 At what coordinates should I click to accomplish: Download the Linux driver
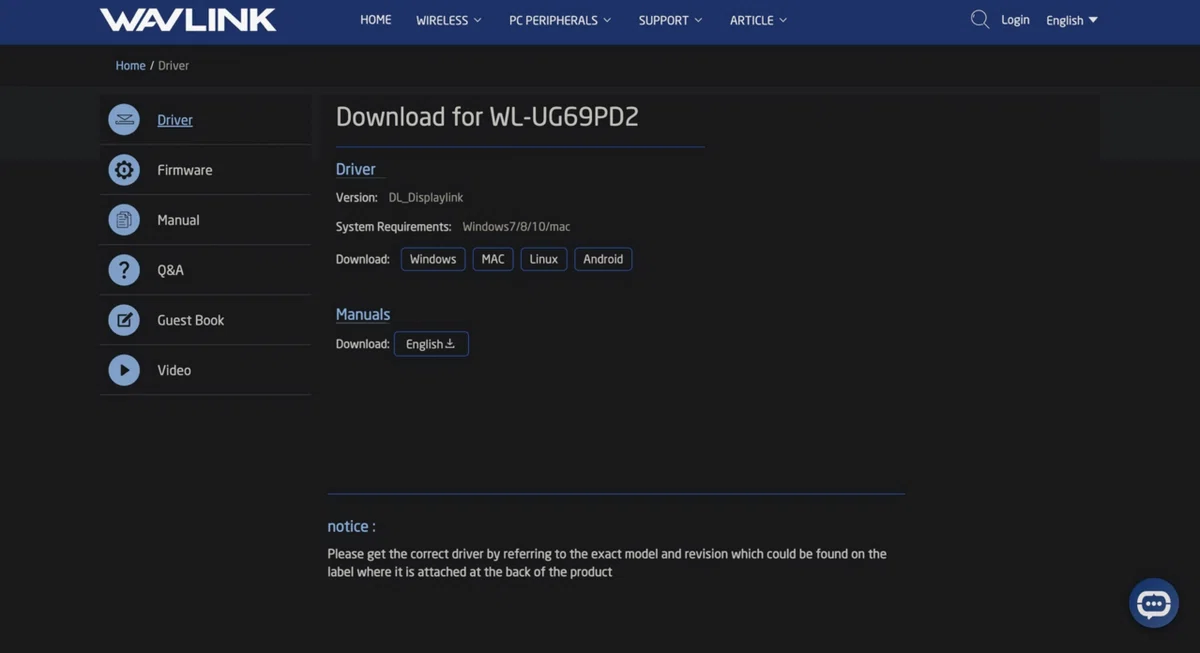point(544,259)
